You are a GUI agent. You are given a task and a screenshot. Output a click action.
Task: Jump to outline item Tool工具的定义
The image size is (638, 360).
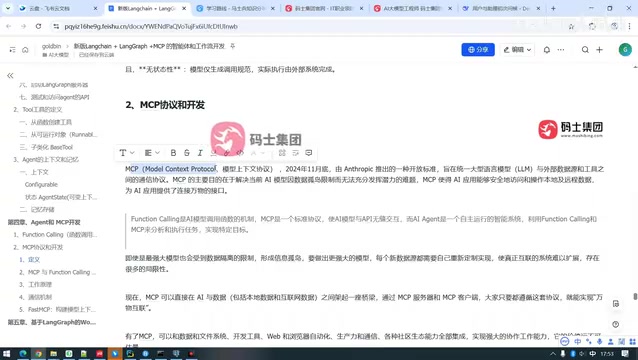pyautogui.click(x=42, y=109)
